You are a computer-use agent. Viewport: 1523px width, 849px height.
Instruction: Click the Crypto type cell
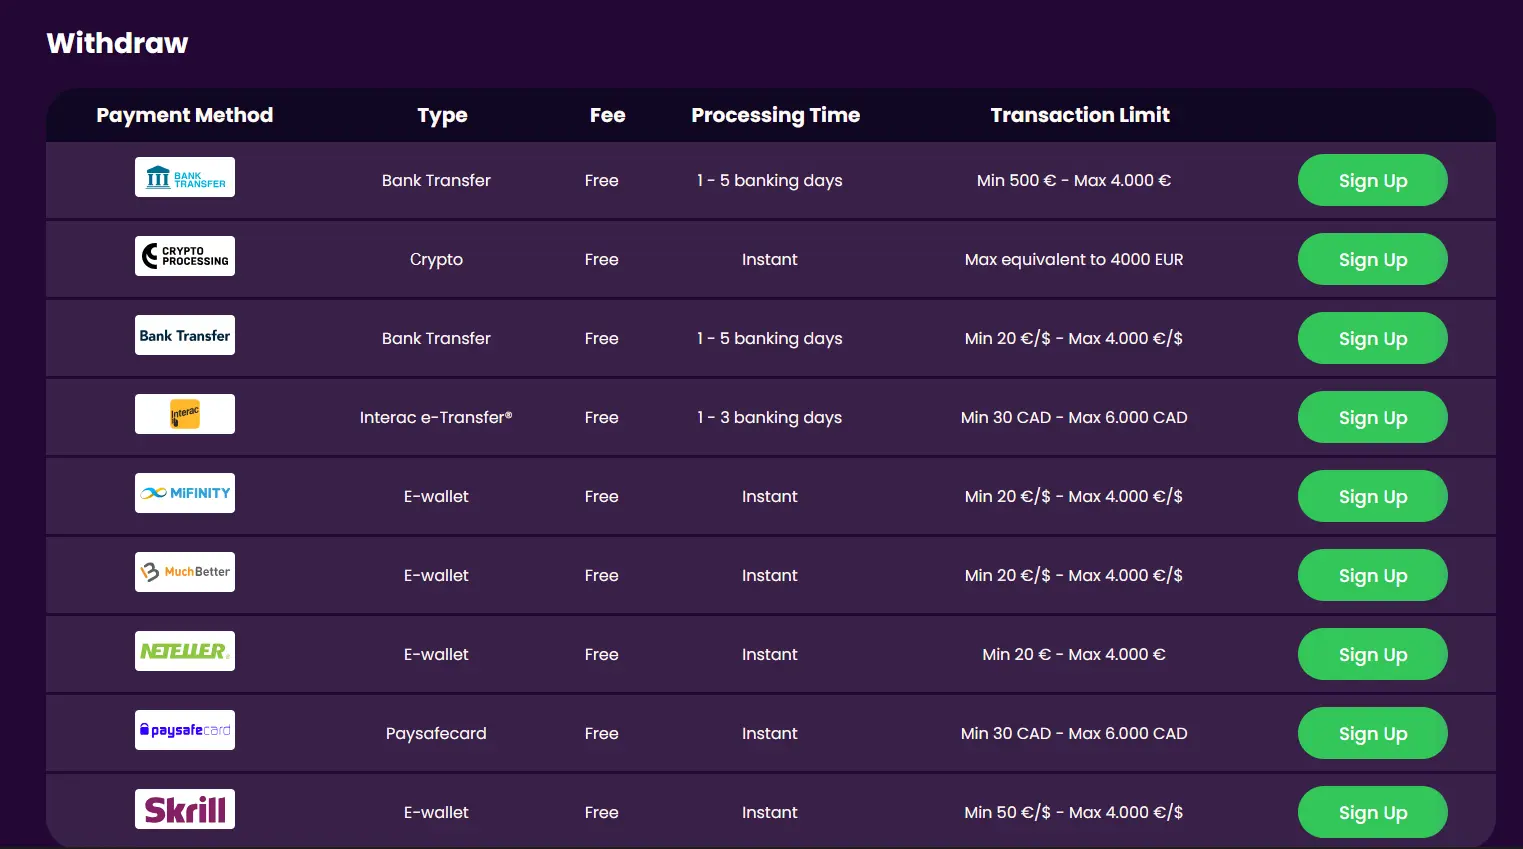[x=436, y=260]
